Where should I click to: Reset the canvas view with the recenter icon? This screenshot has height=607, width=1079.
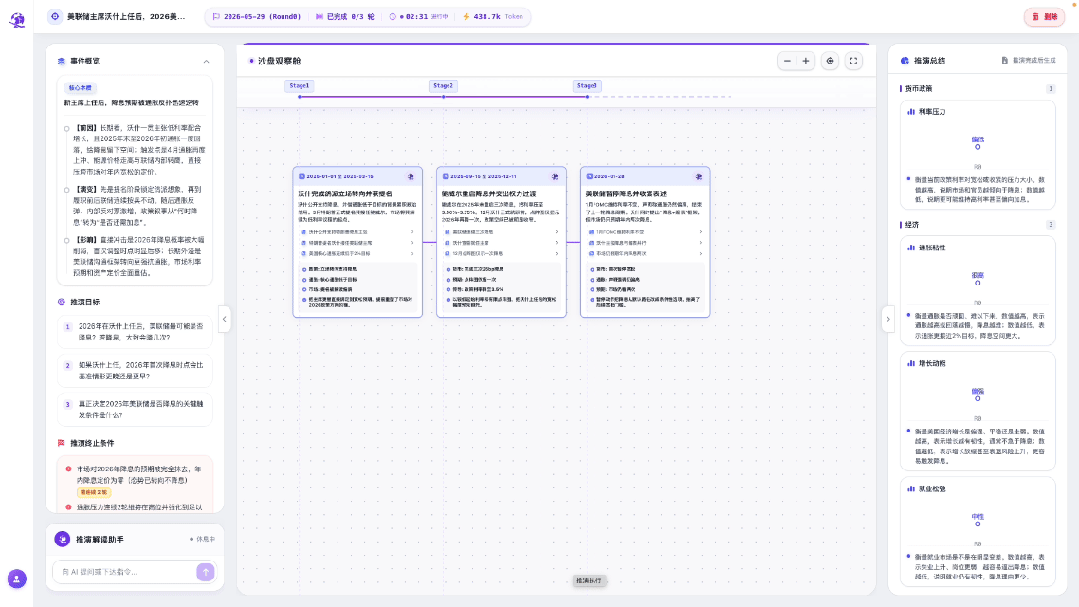tap(830, 61)
